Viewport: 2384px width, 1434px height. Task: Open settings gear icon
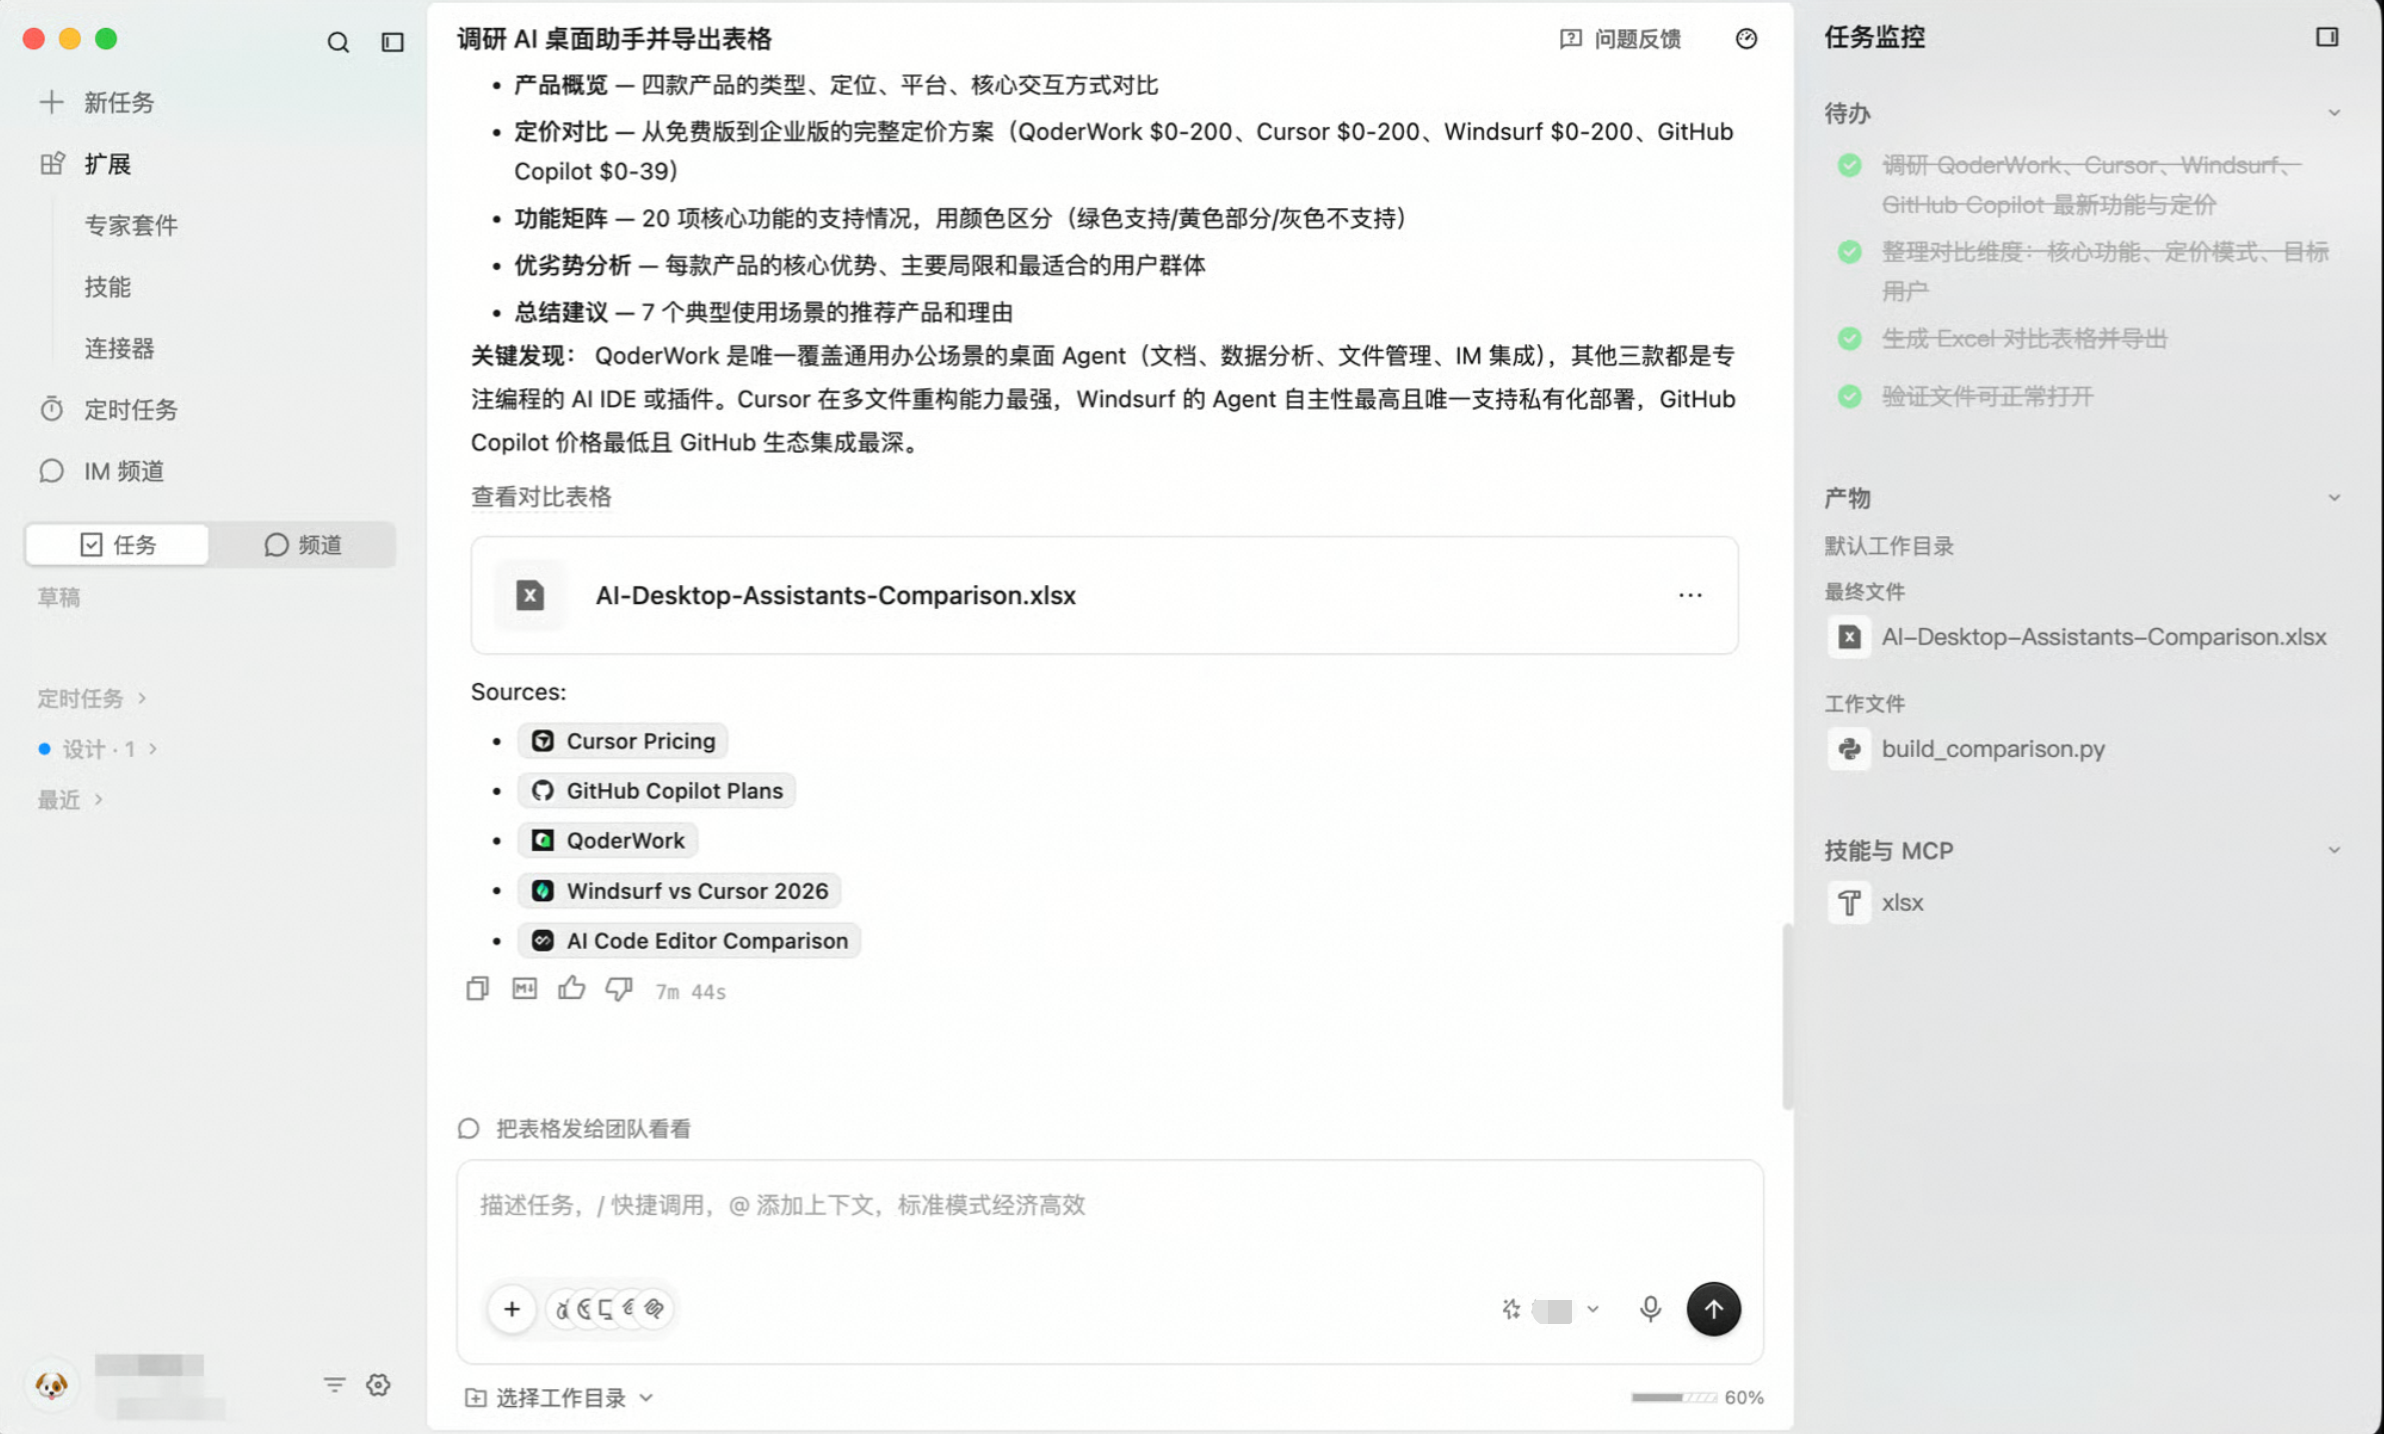[x=378, y=1384]
